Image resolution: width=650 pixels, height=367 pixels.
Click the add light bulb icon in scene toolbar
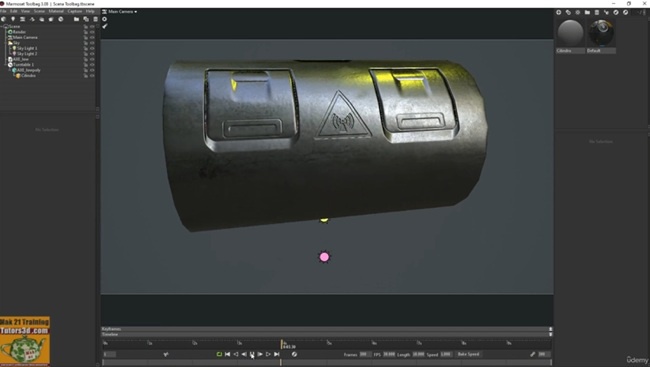tap(13, 19)
